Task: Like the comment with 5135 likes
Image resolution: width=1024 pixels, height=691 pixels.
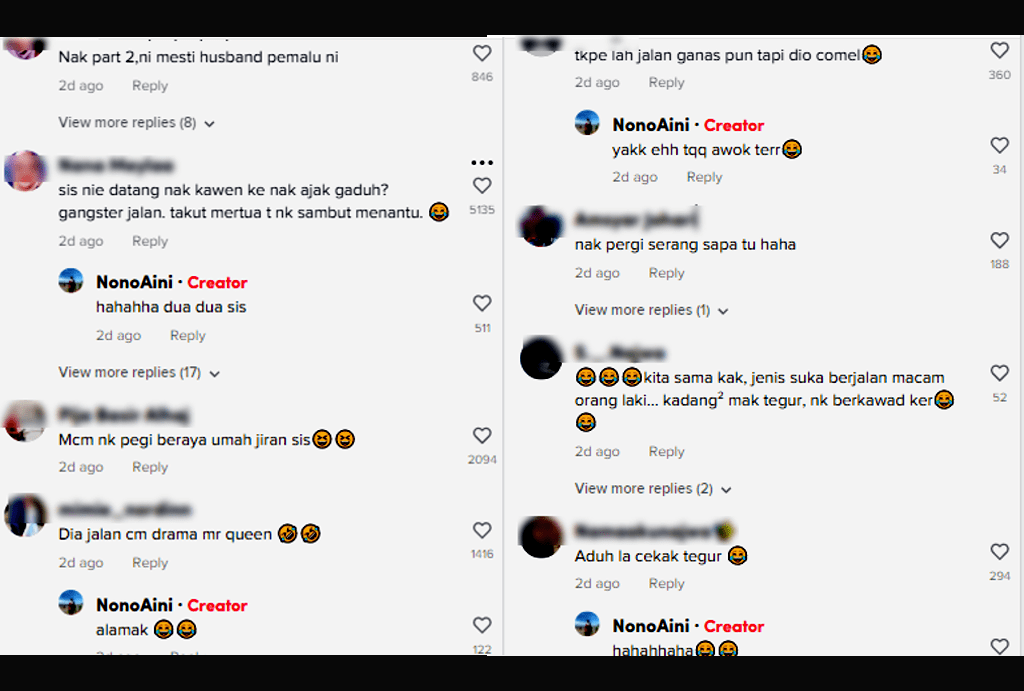Action: 482,186
